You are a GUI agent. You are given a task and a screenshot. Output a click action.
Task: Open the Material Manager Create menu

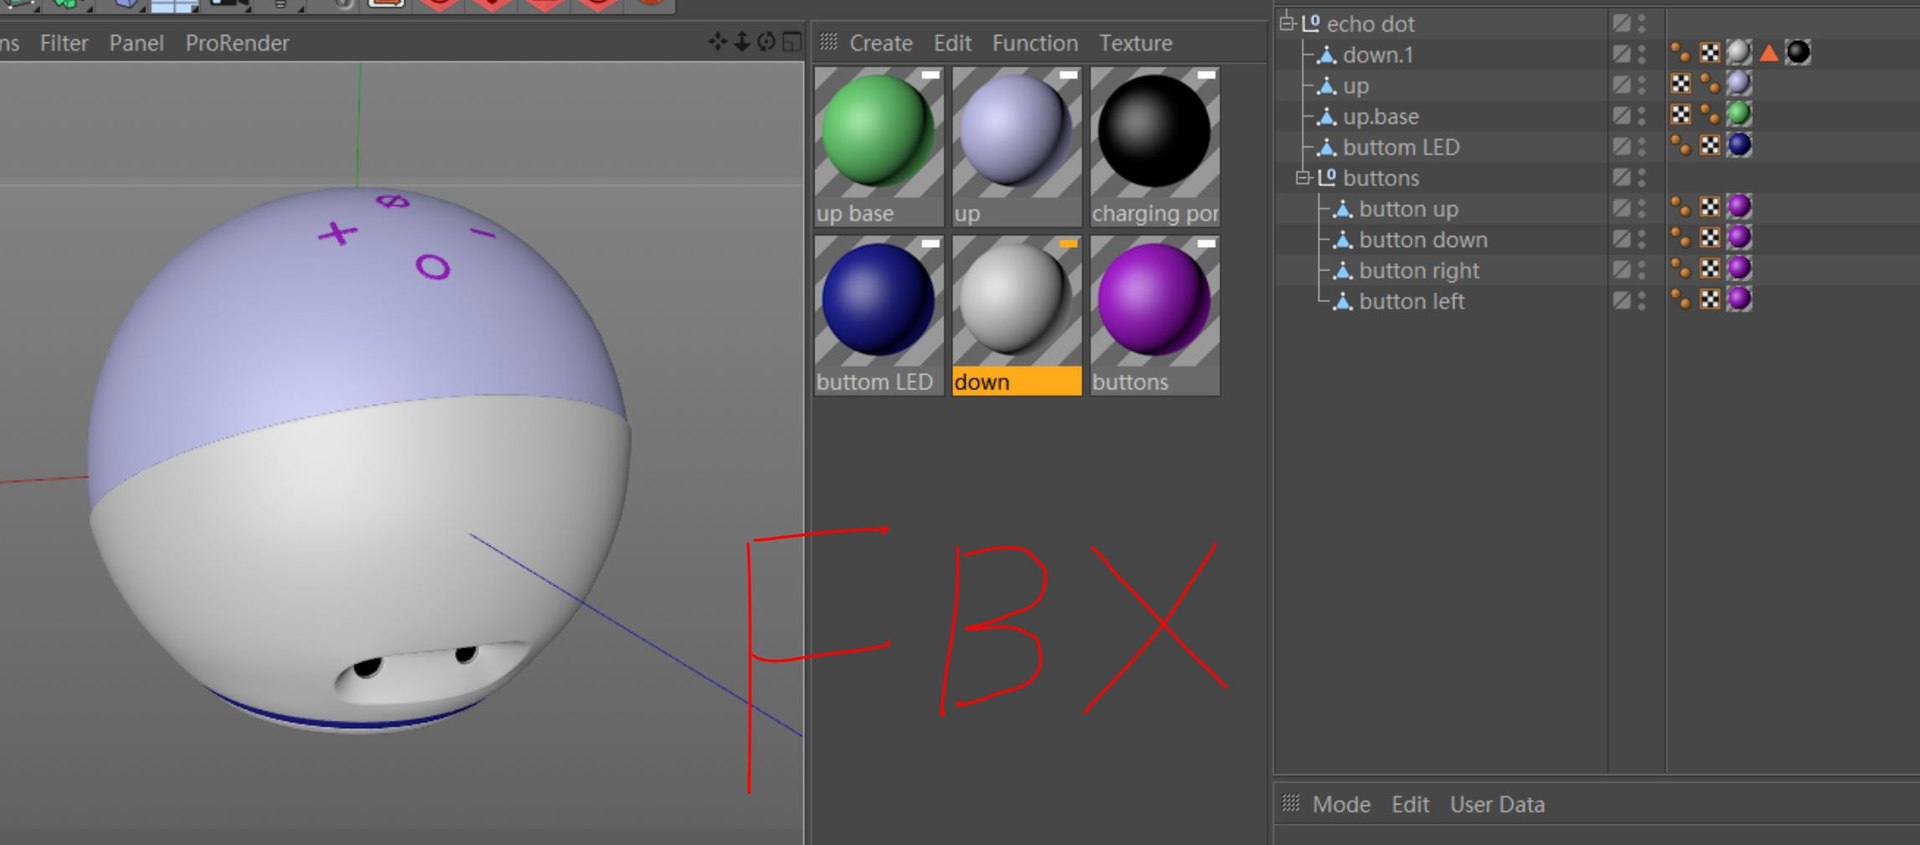coord(881,43)
